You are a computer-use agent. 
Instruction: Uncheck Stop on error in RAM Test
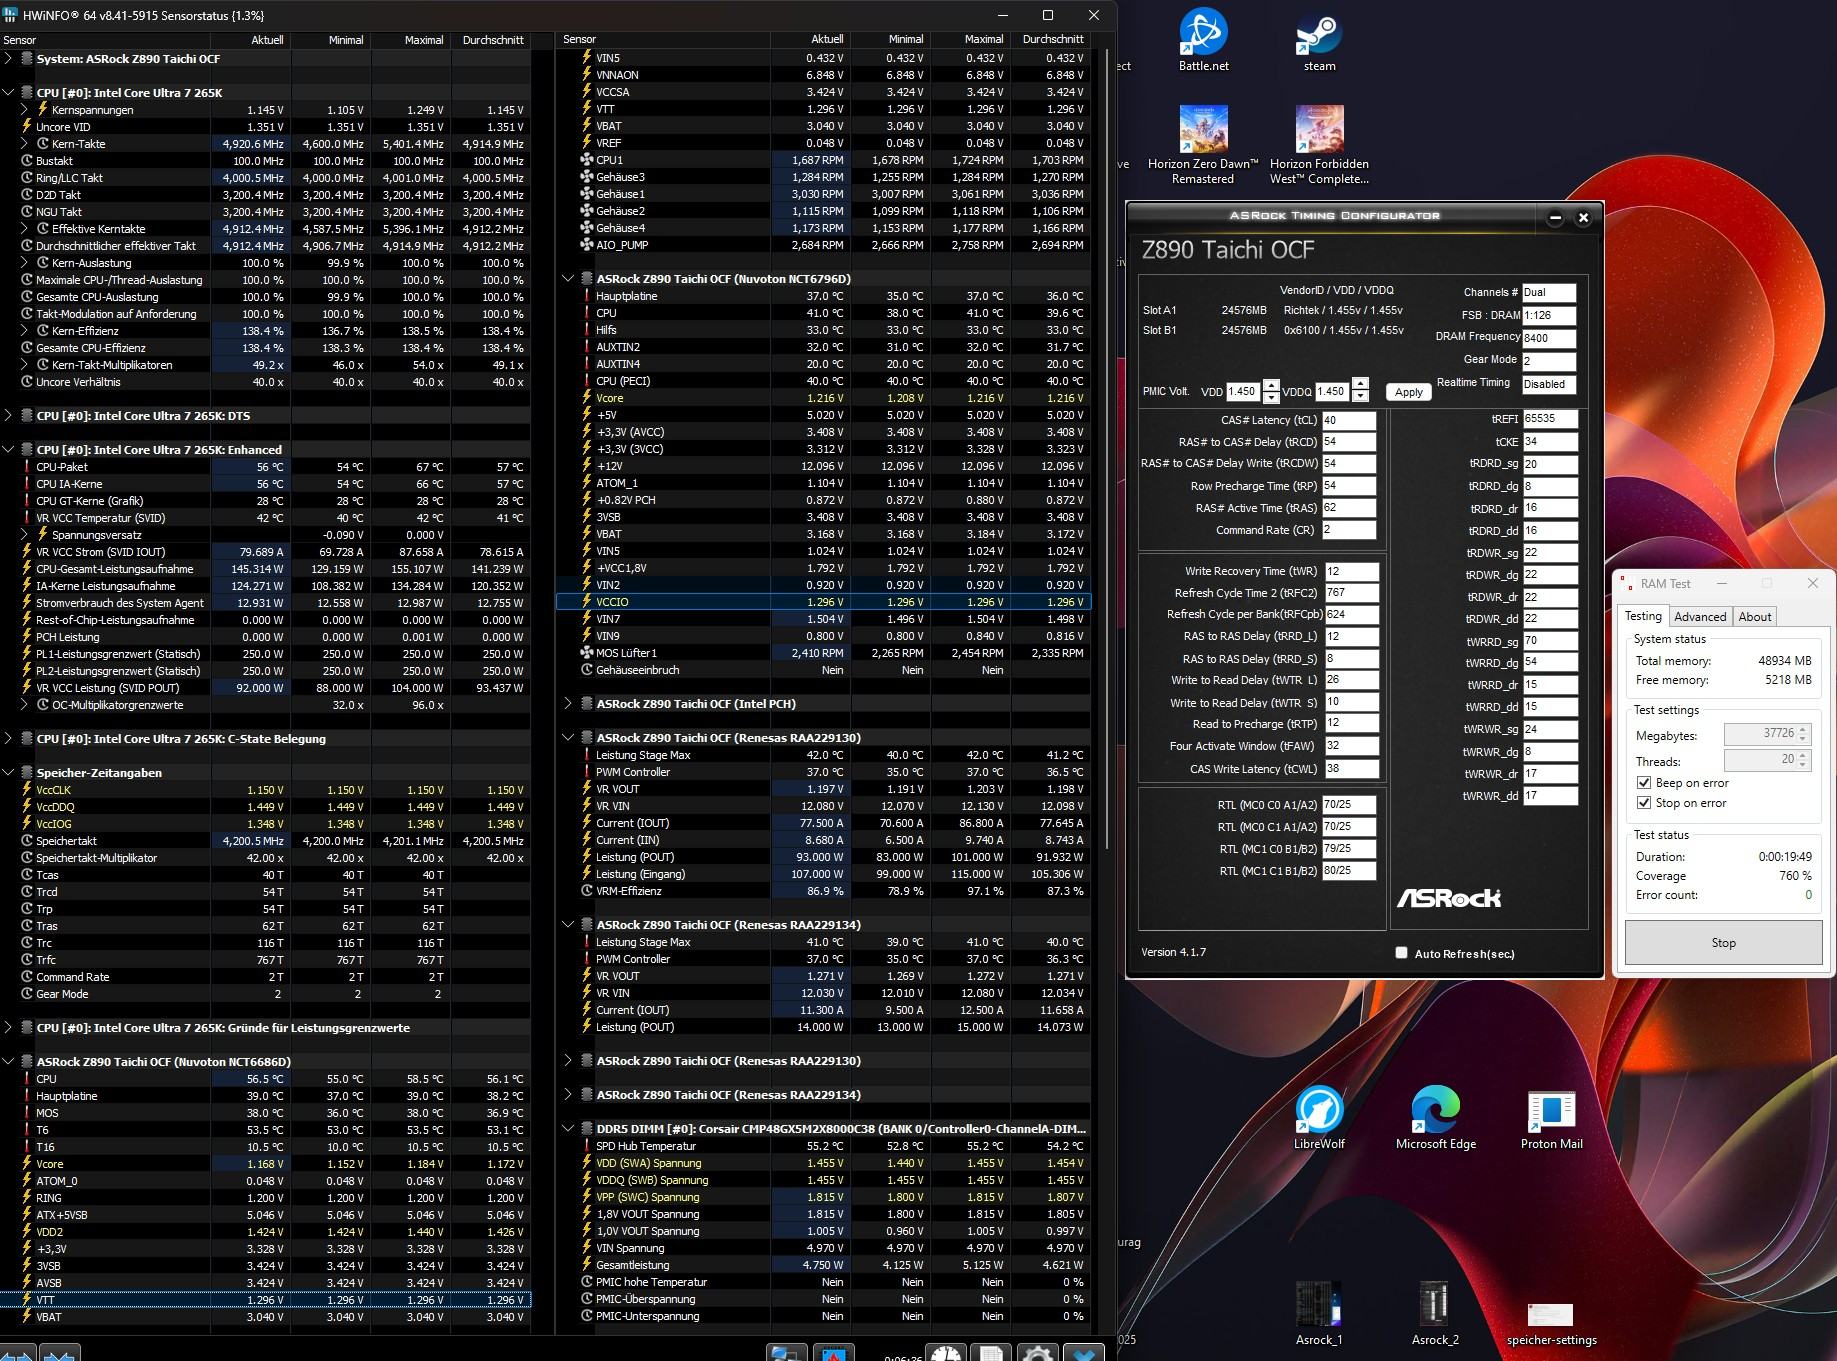1643,803
